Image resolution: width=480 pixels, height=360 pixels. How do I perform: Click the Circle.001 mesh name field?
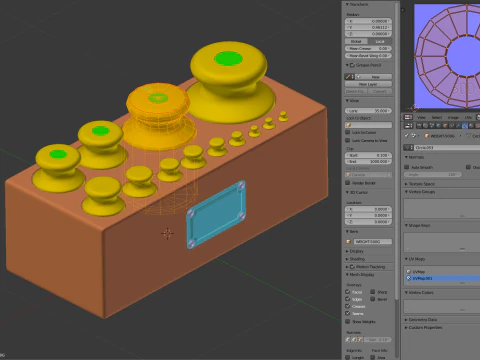coord(447,147)
